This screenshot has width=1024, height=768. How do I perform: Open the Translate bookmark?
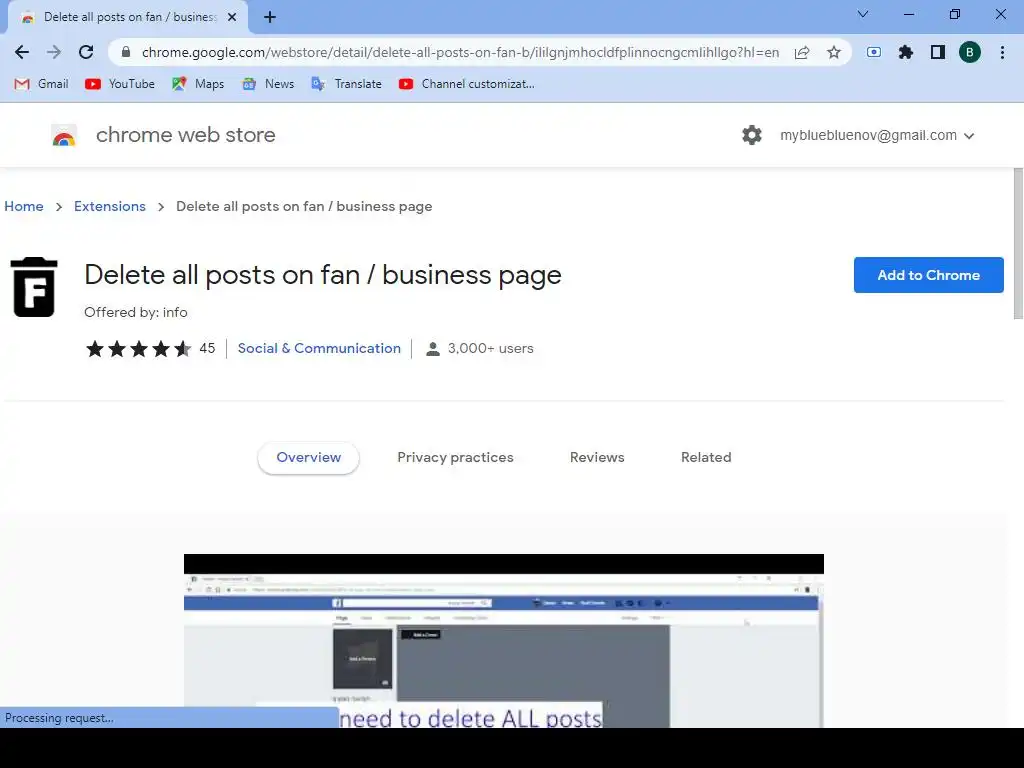(347, 84)
